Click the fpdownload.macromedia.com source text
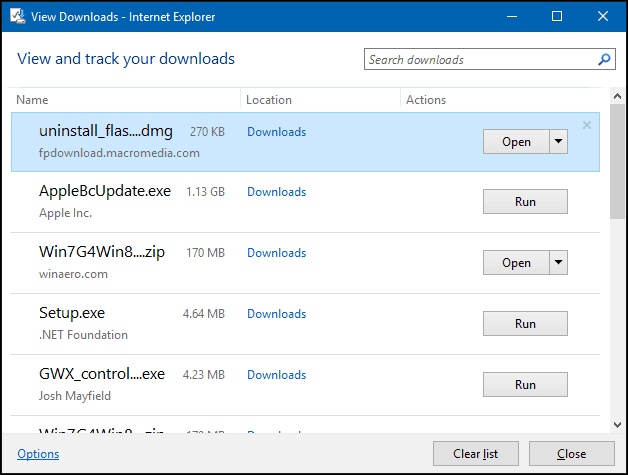 [119, 153]
